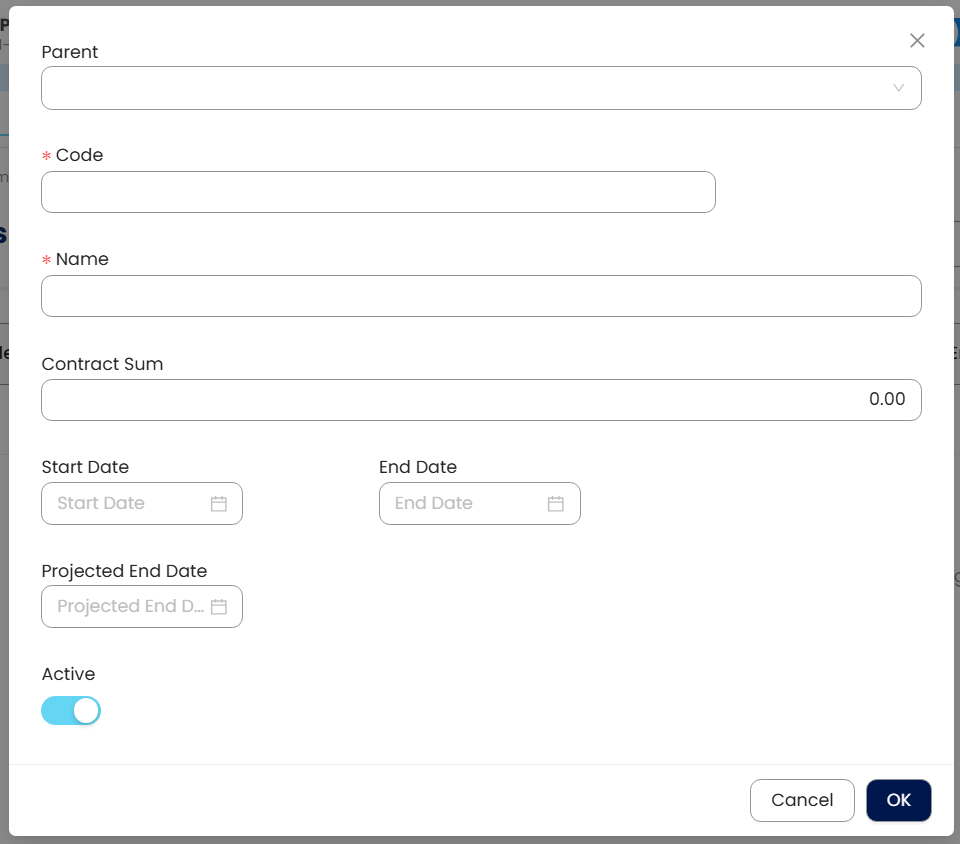Click the Parent field label

pyautogui.click(x=70, y=52)
